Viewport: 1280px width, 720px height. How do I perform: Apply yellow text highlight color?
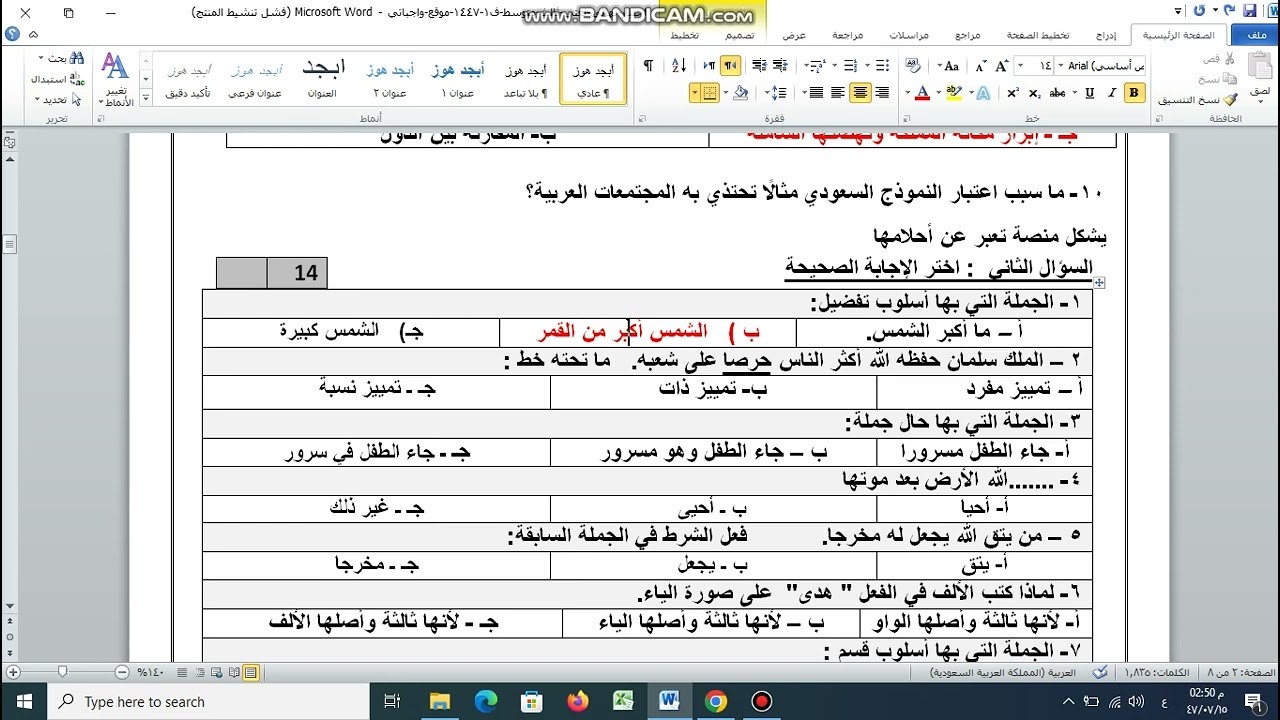click(953, 93)
